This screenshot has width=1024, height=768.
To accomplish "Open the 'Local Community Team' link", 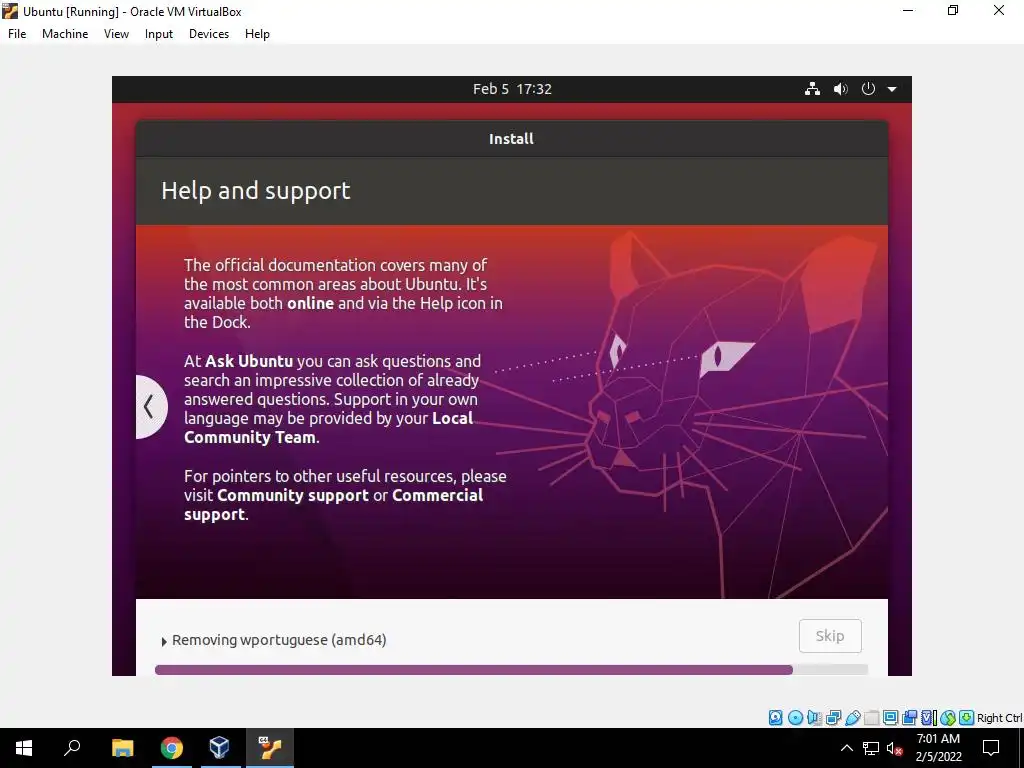I will (328, 428).
